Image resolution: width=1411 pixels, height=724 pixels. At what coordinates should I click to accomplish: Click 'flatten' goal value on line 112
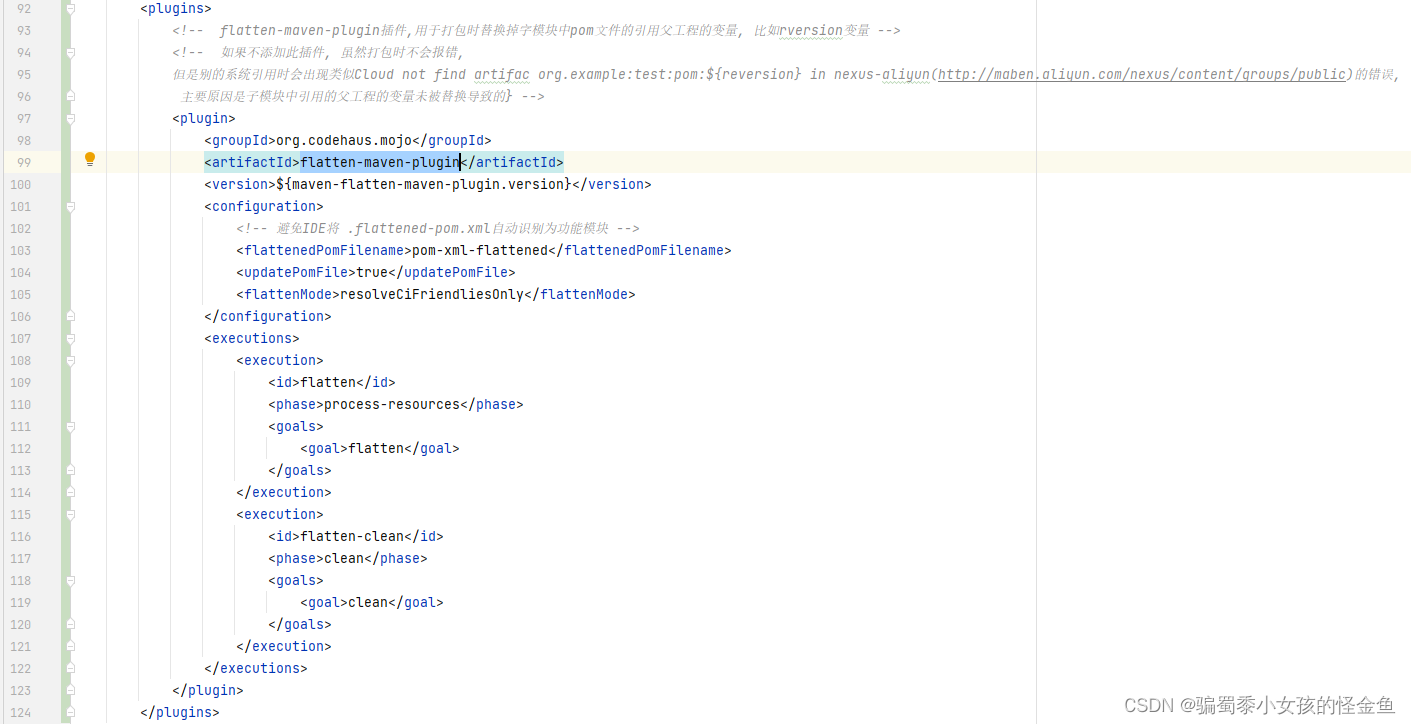point(376,448)
